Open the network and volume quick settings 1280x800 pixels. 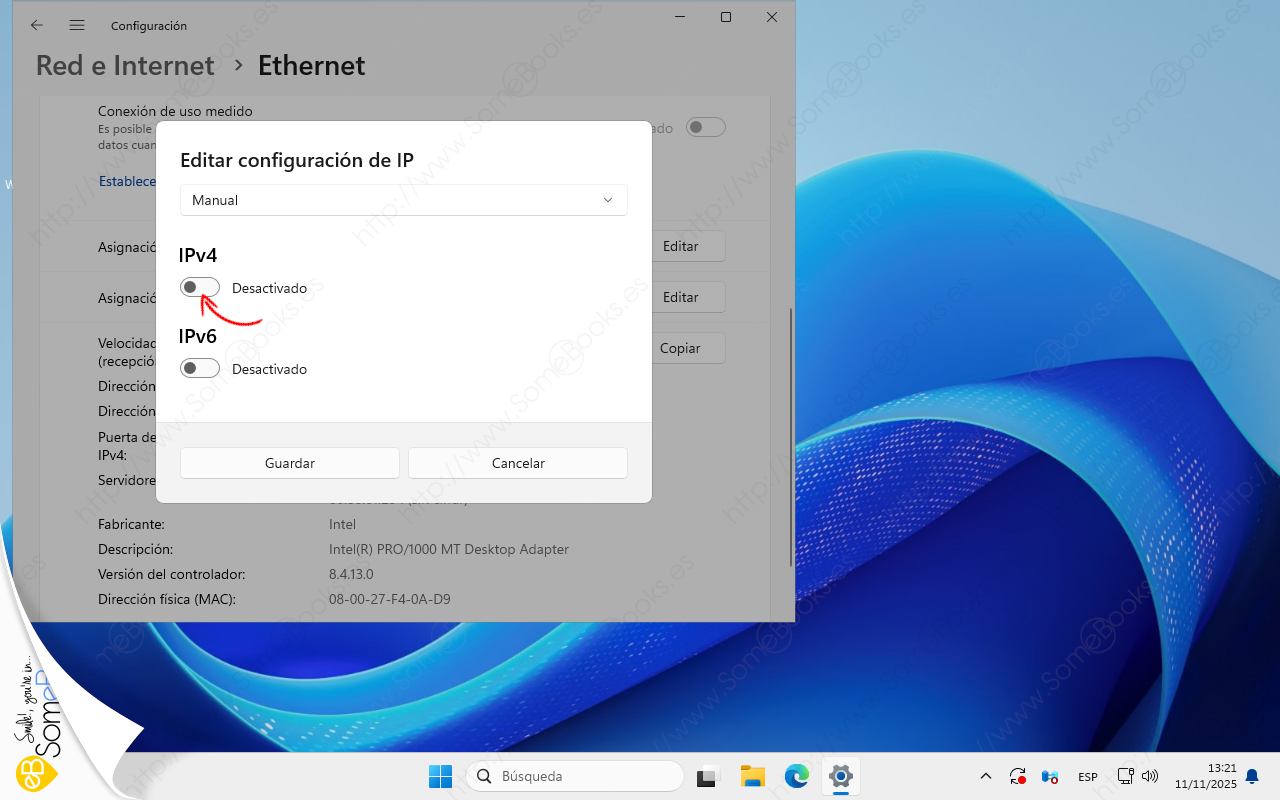pos(1136,776)
